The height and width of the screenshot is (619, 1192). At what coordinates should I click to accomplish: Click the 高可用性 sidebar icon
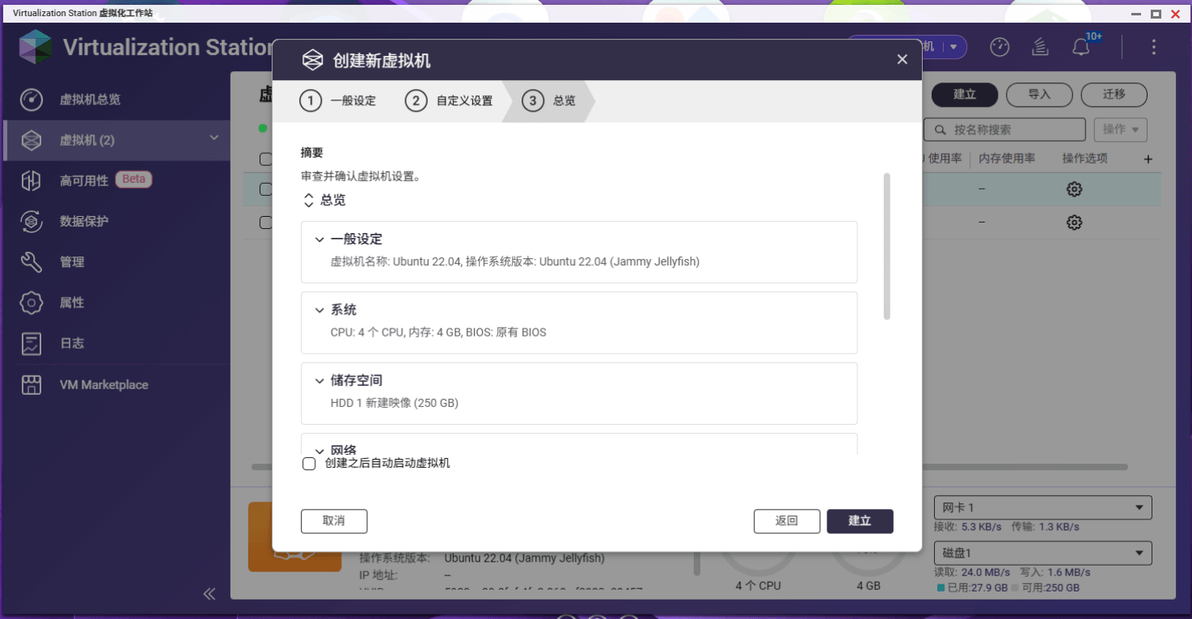[31, 180]
